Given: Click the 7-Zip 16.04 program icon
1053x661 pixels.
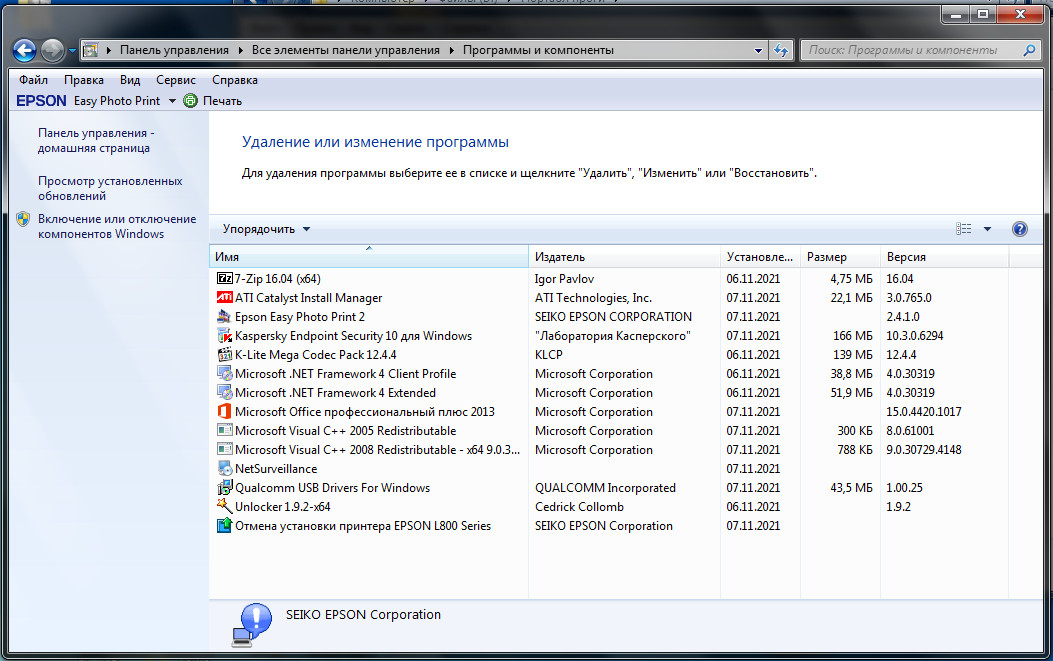Looking at the screenshot, I should tap(224, 278).
